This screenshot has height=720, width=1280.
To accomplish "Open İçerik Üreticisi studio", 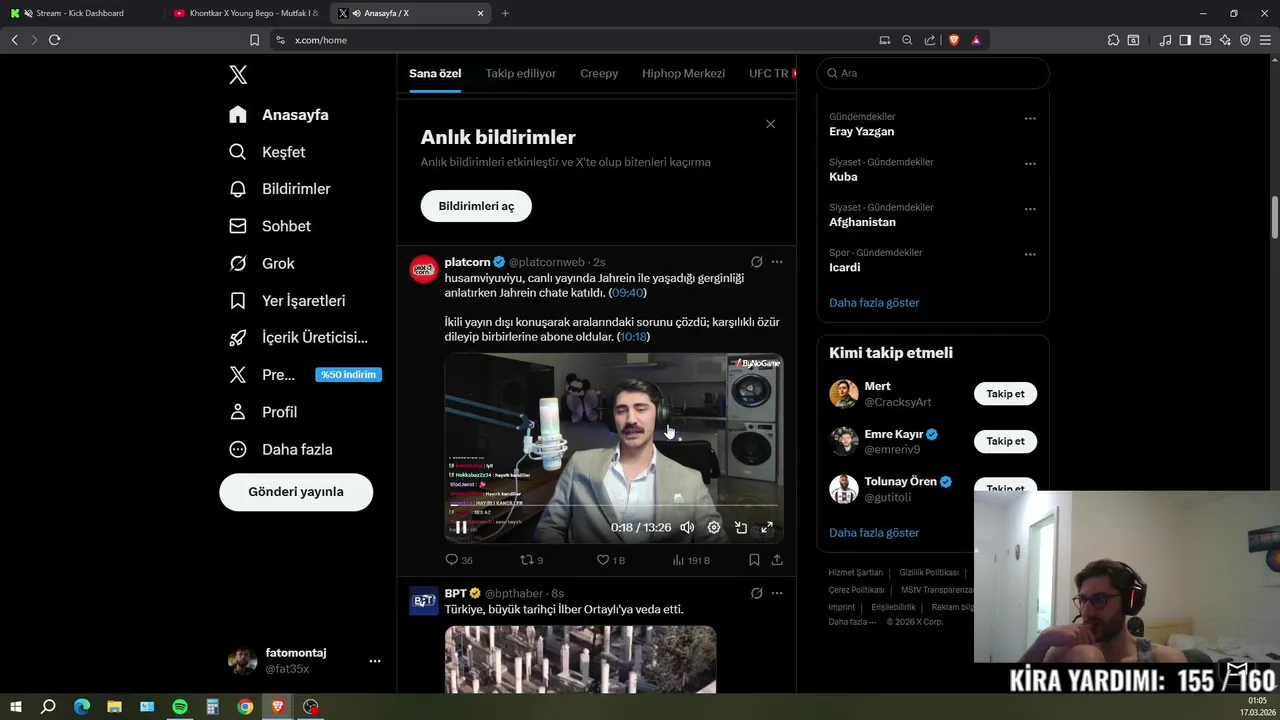I will pyautogui.click(x=298, y=337).
